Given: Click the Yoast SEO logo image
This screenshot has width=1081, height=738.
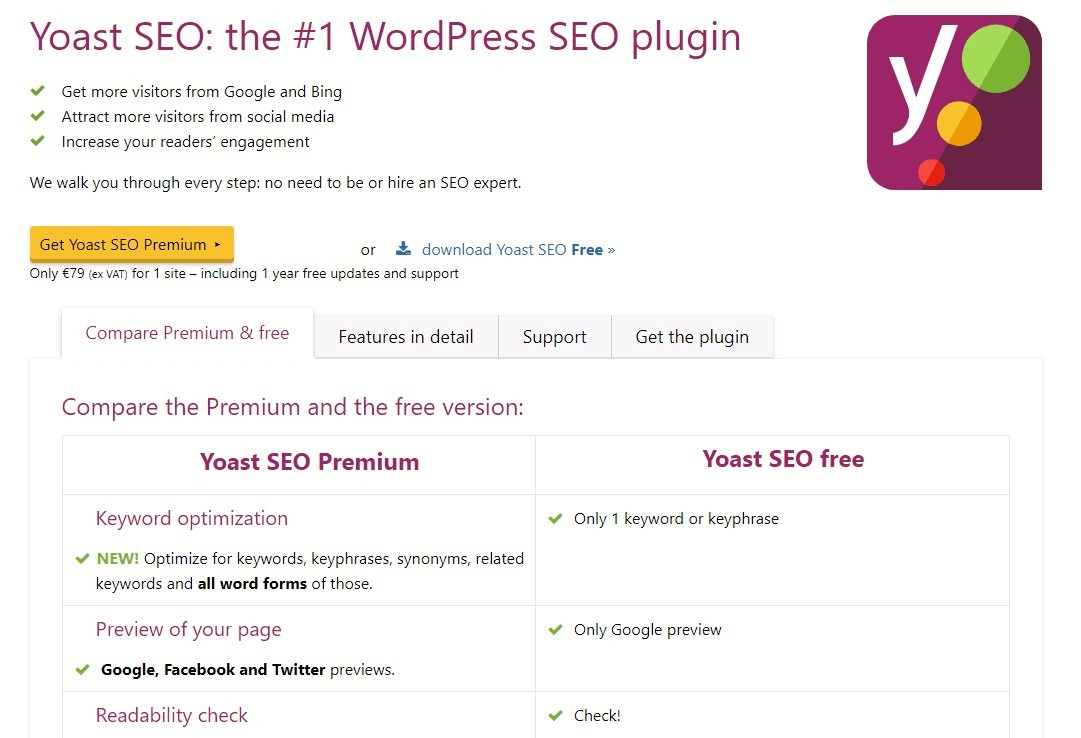Looking at the screenshot, I should [954, 103].
